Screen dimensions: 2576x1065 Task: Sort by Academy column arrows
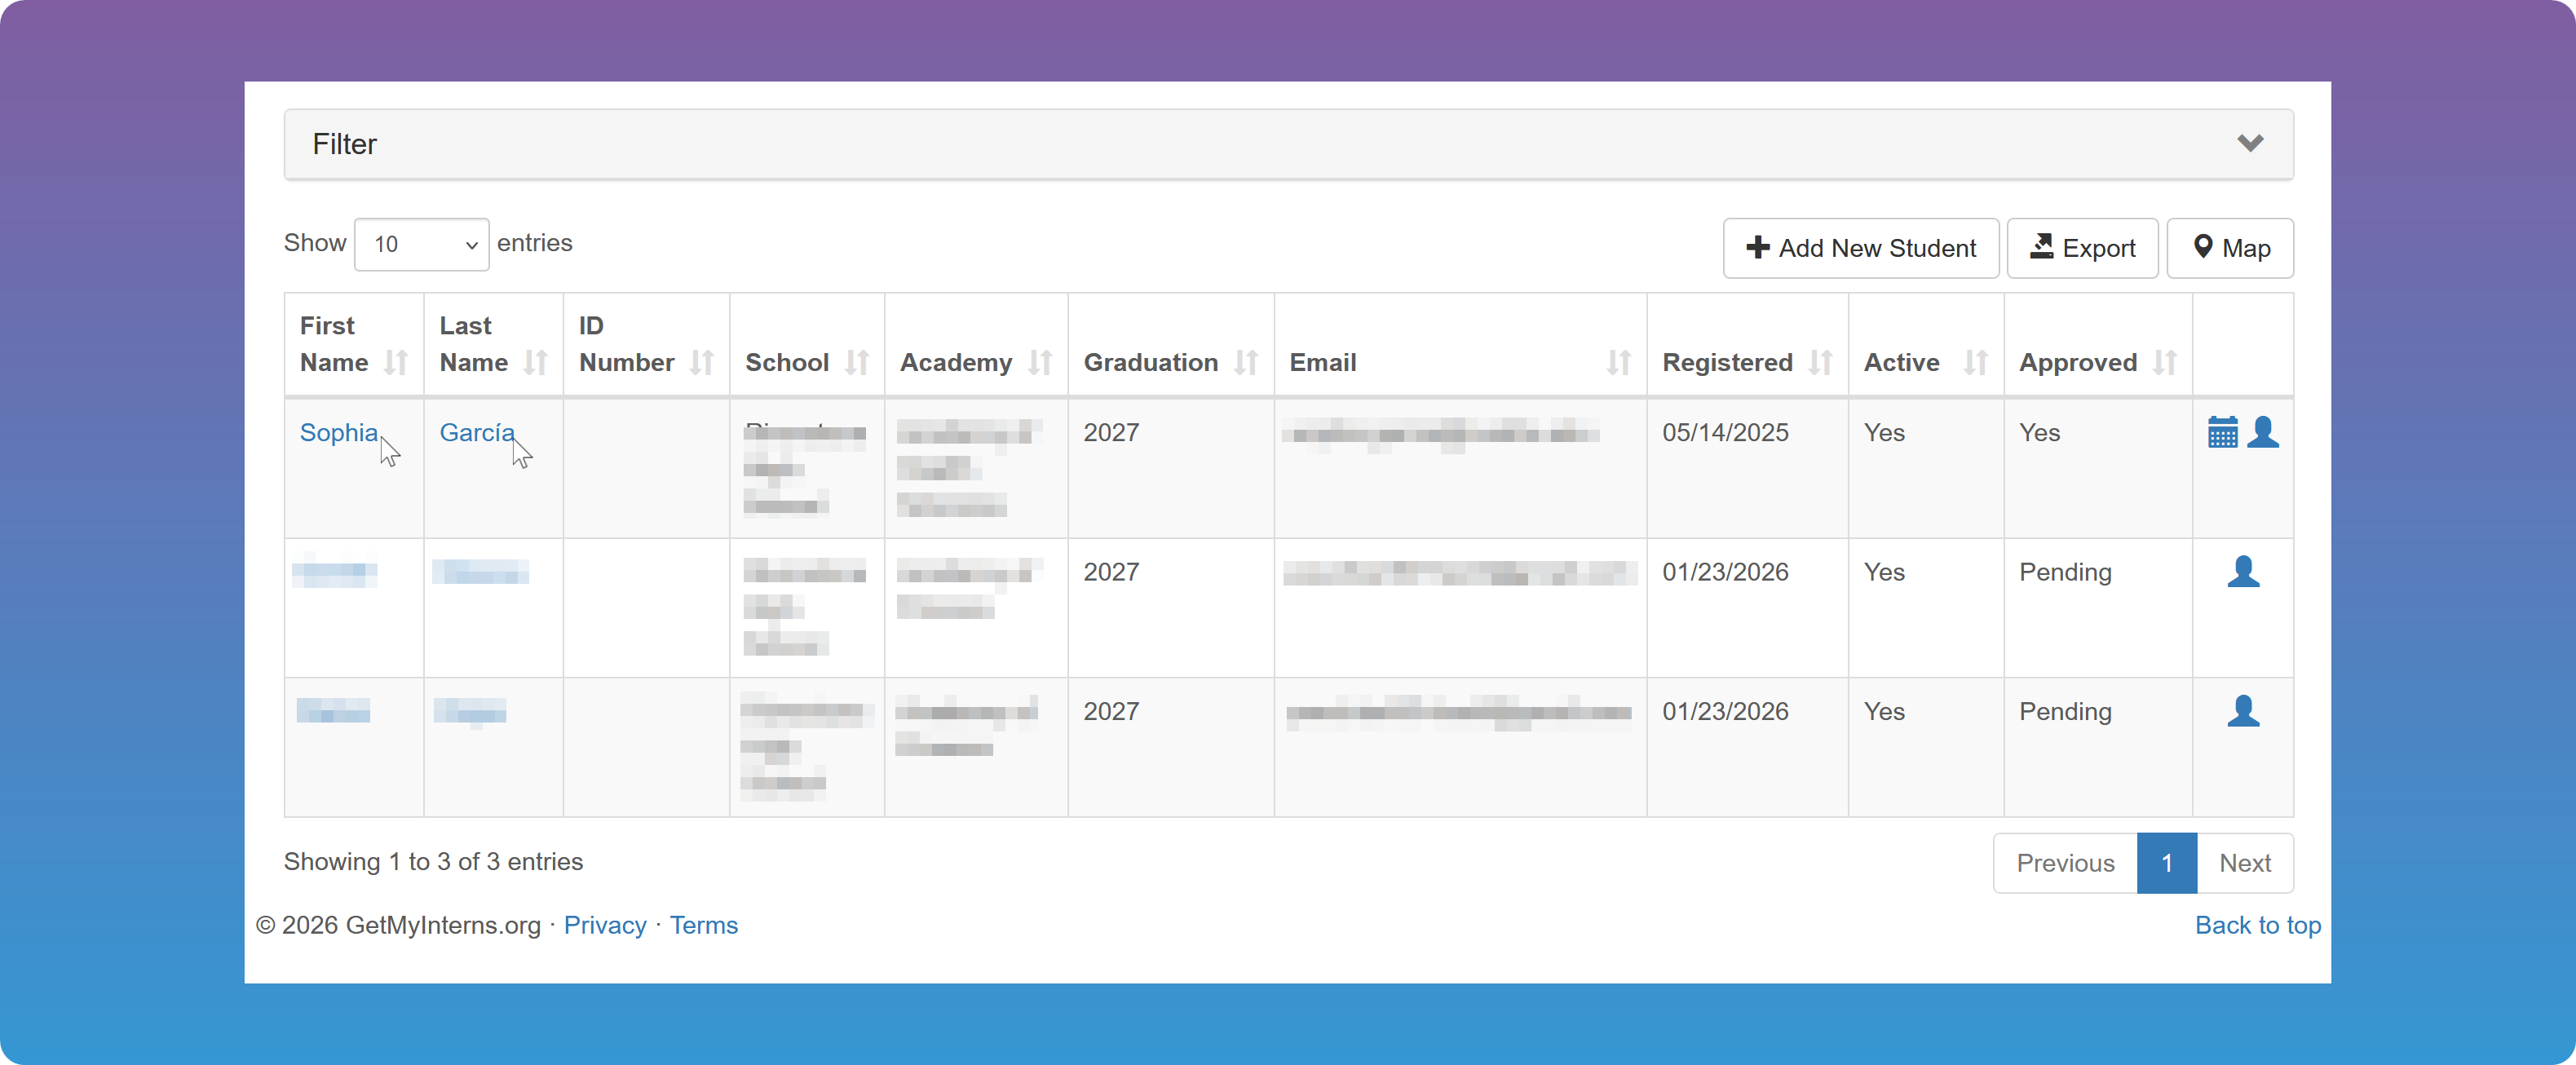coord(1040,363)
